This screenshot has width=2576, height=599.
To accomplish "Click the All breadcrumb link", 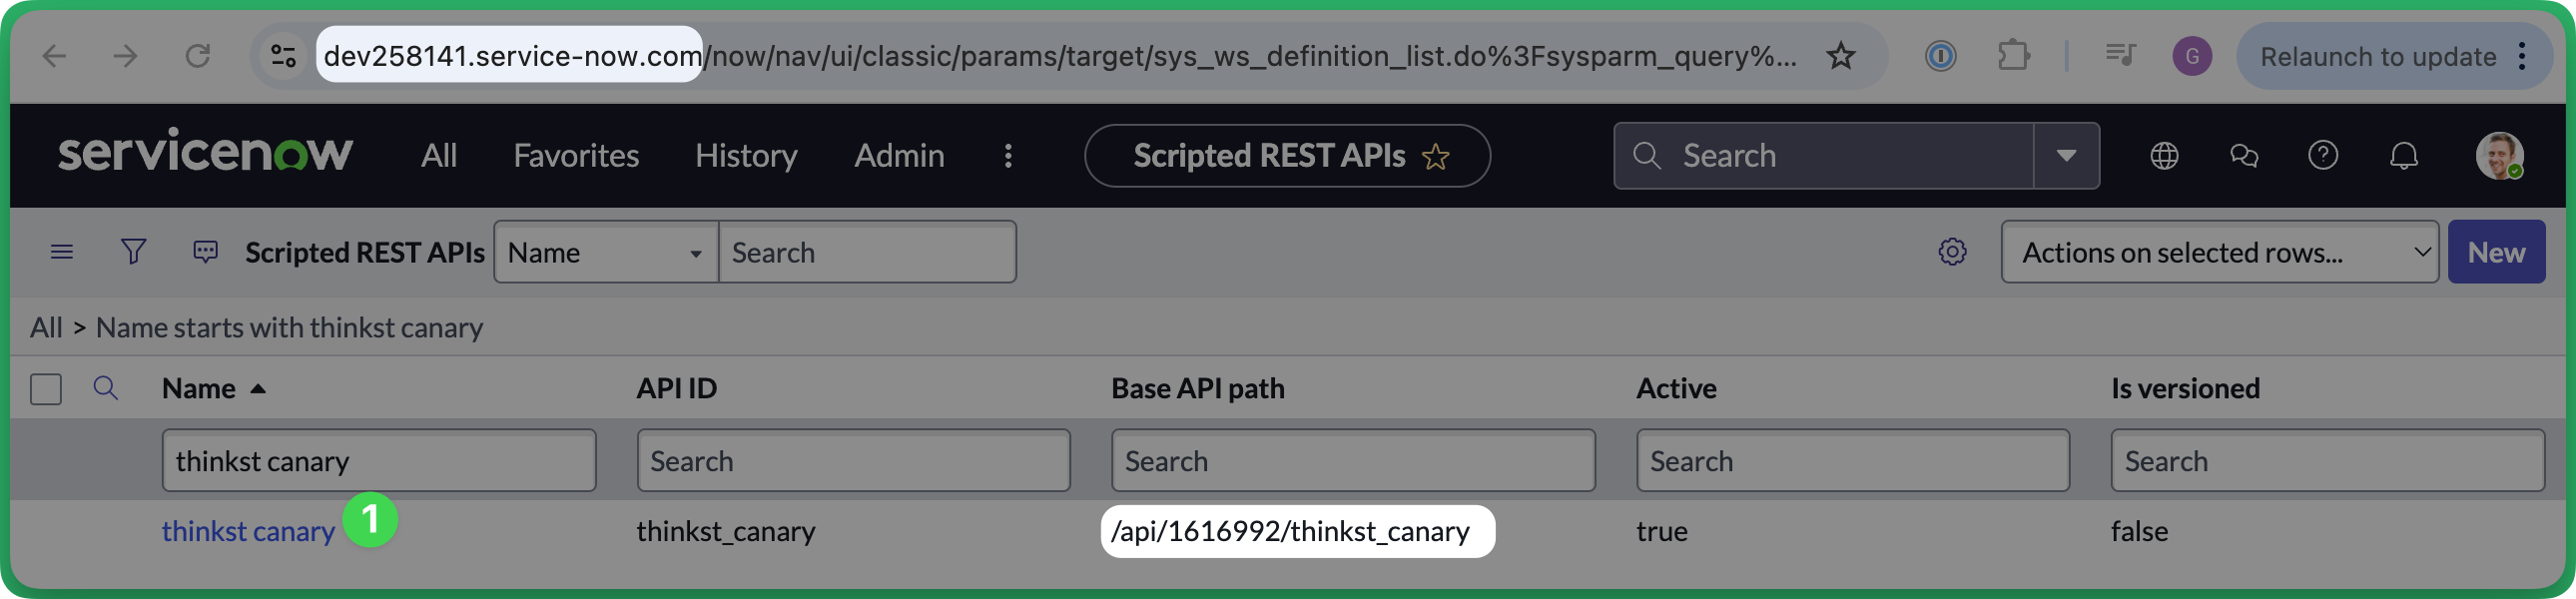I will (x=46, y=328).
